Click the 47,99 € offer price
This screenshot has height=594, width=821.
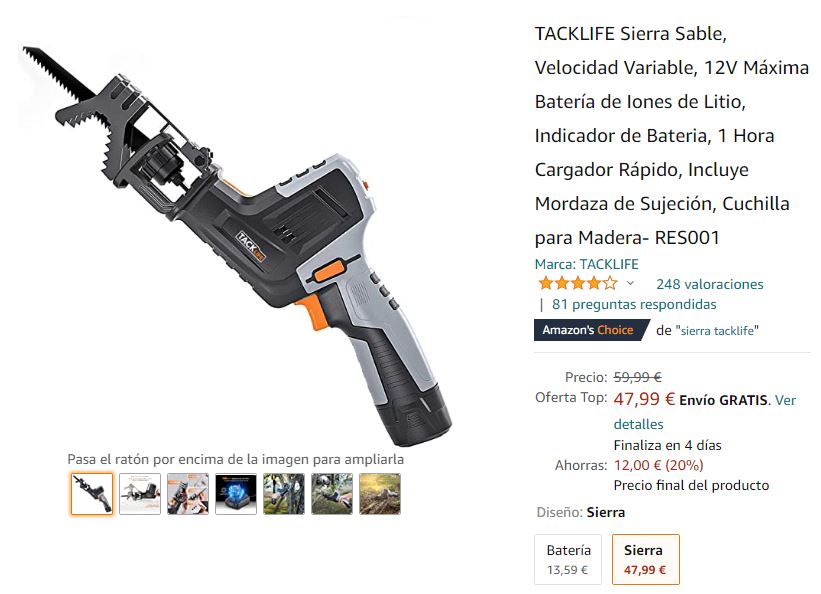(644, 399)
